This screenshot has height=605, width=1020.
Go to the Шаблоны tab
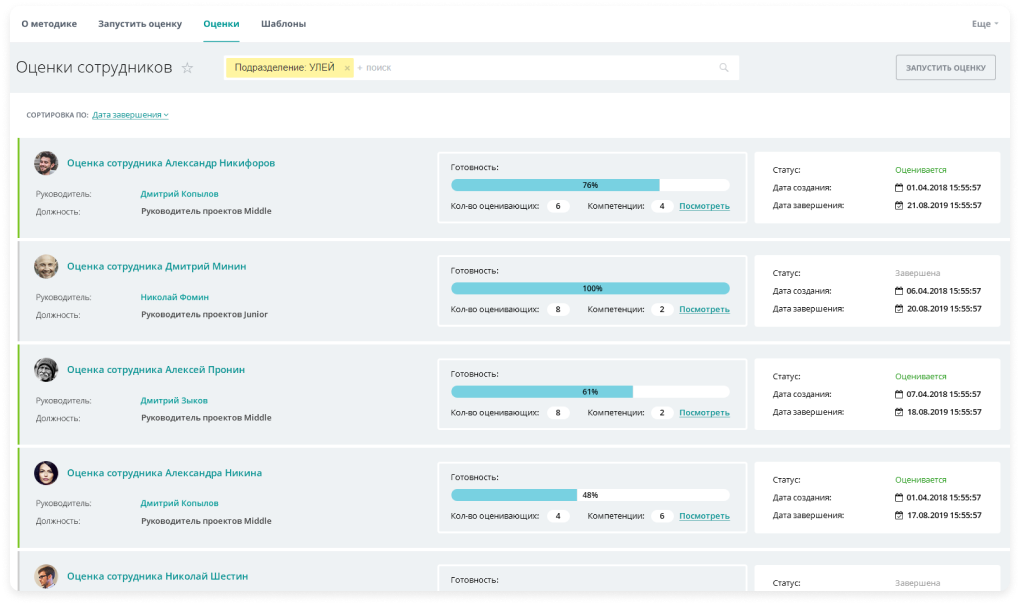coord(284,24)
